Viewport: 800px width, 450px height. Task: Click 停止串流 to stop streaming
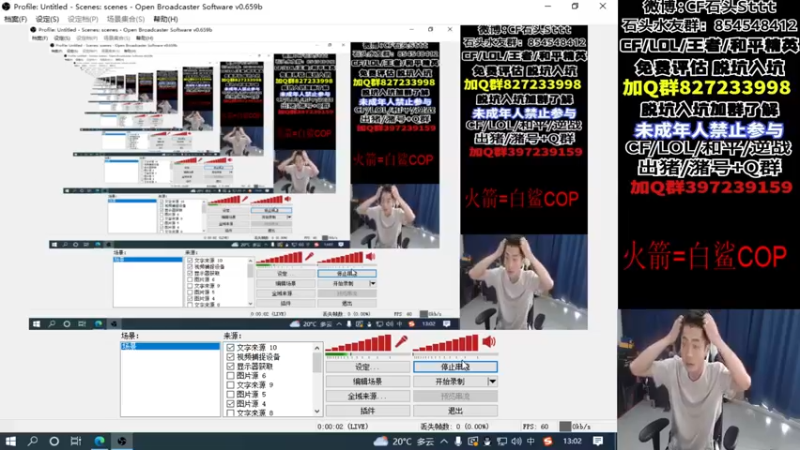(x=455, y=367)
